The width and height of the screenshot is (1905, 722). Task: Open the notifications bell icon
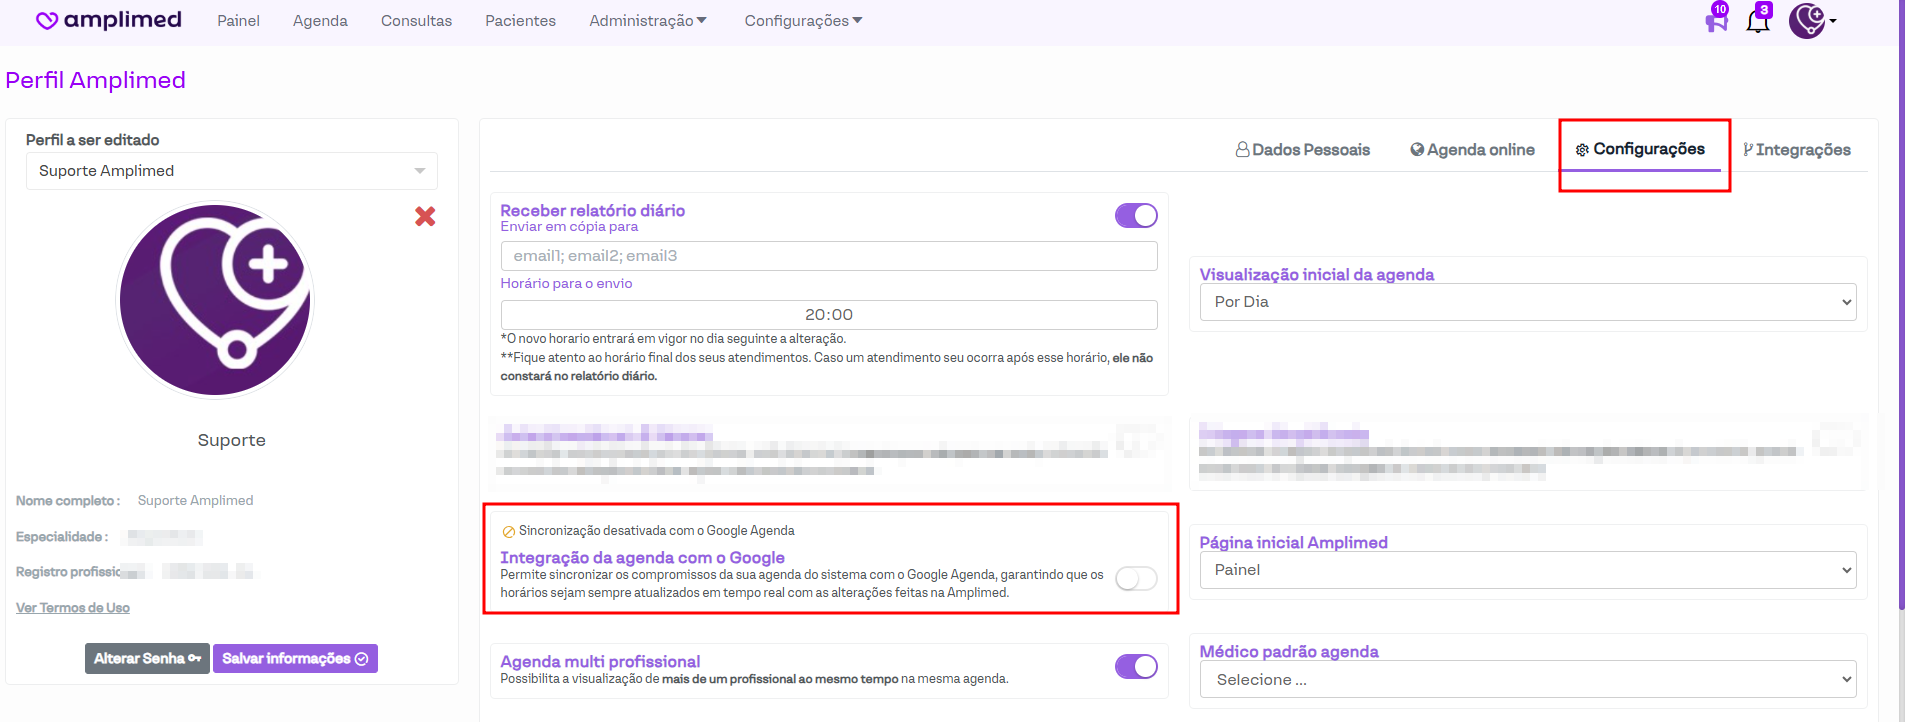point(1757,20)
